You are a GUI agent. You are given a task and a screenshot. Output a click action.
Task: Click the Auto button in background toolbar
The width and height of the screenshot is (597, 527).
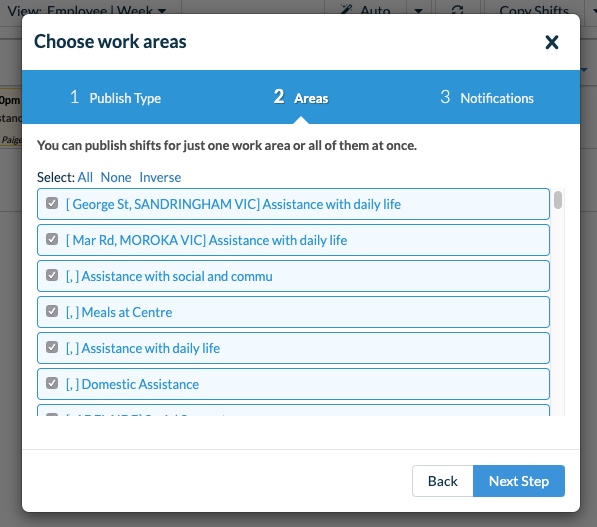pyautogui.click(x=366, y=11)
